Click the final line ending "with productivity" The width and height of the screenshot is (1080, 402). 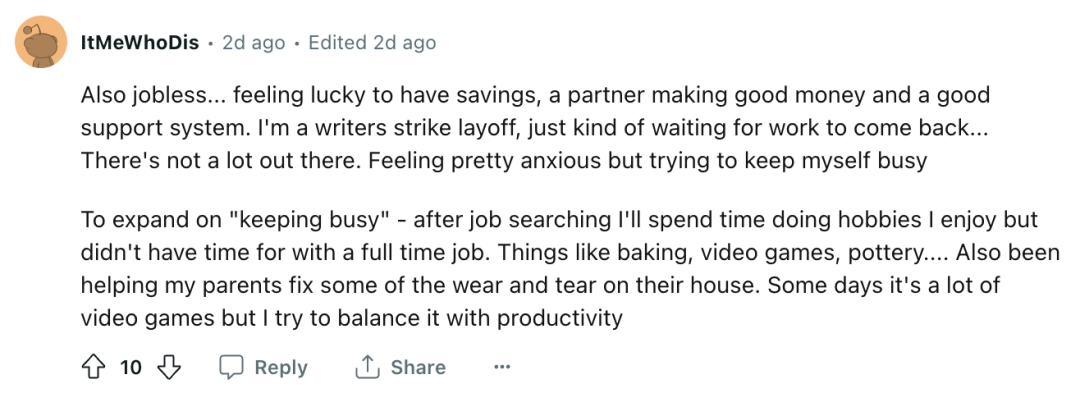351,319
